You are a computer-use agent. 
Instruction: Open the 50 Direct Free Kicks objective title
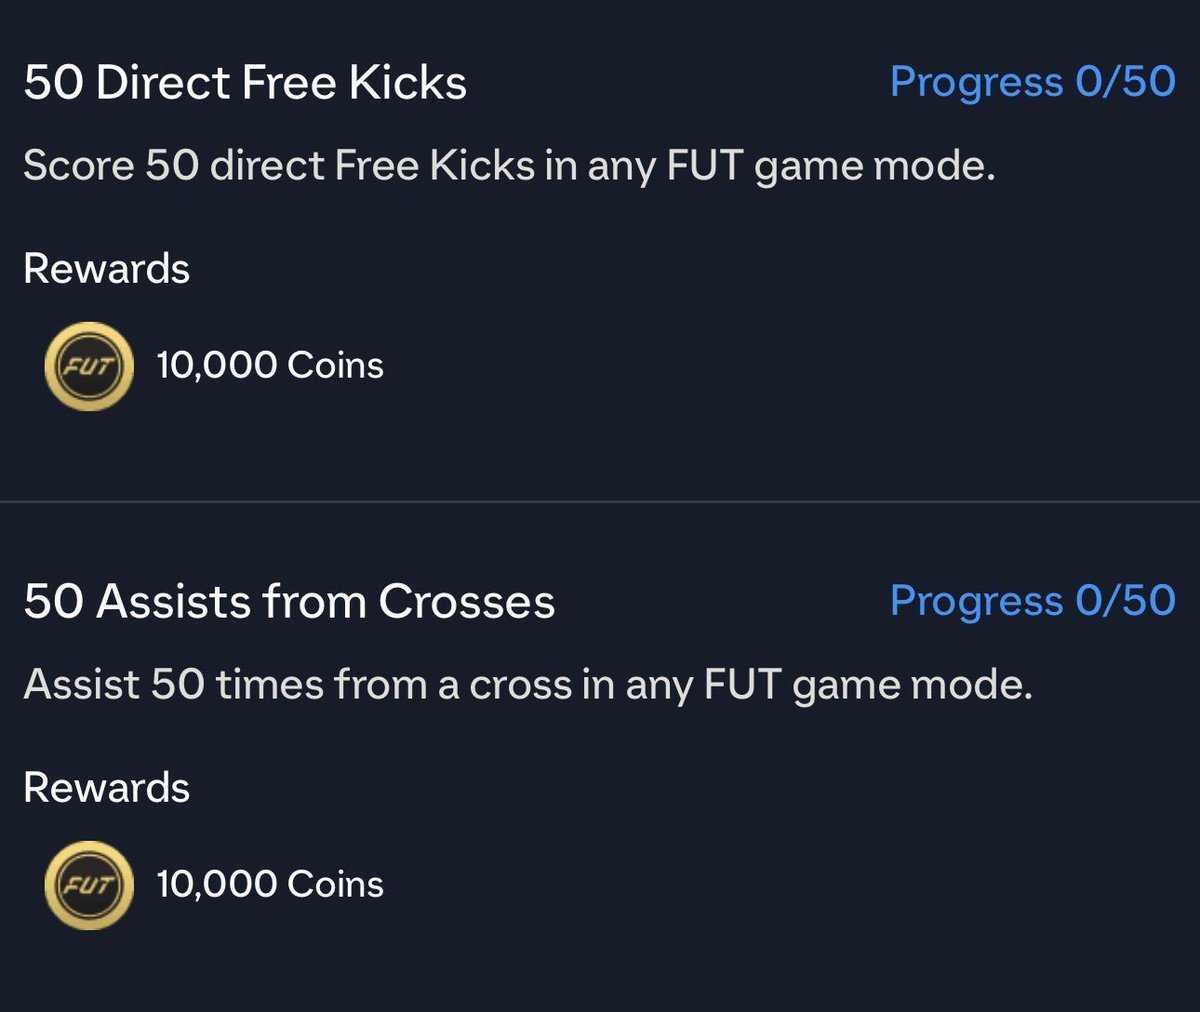245,83
